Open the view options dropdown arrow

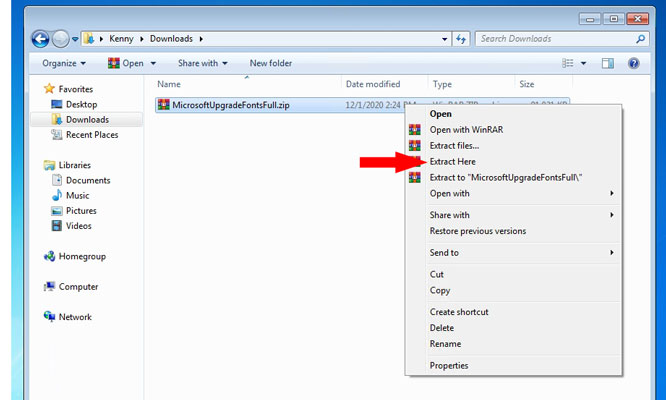pyautogui.click(x=584, y=63)
